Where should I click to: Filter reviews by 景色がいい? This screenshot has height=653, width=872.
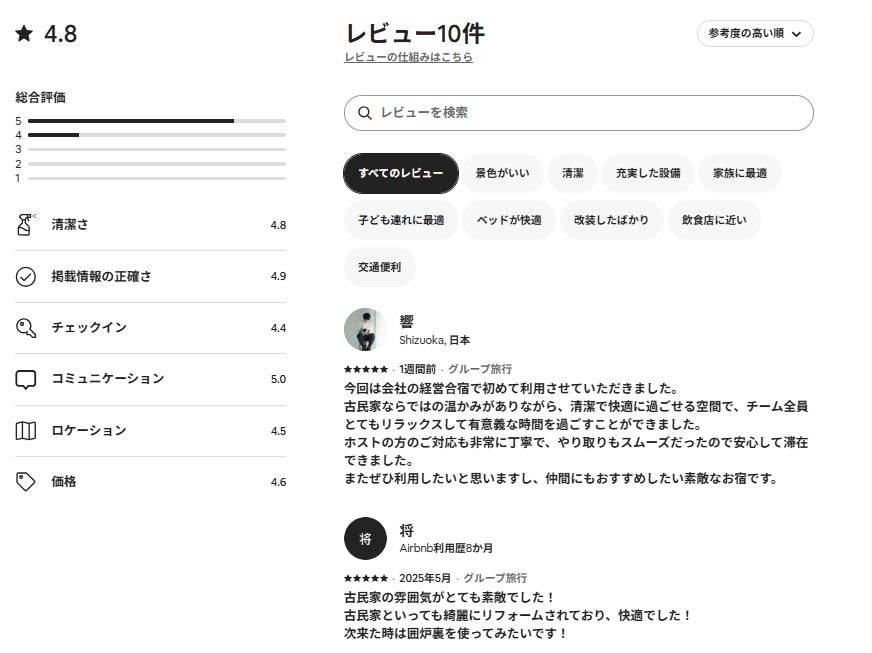(503, 173)
